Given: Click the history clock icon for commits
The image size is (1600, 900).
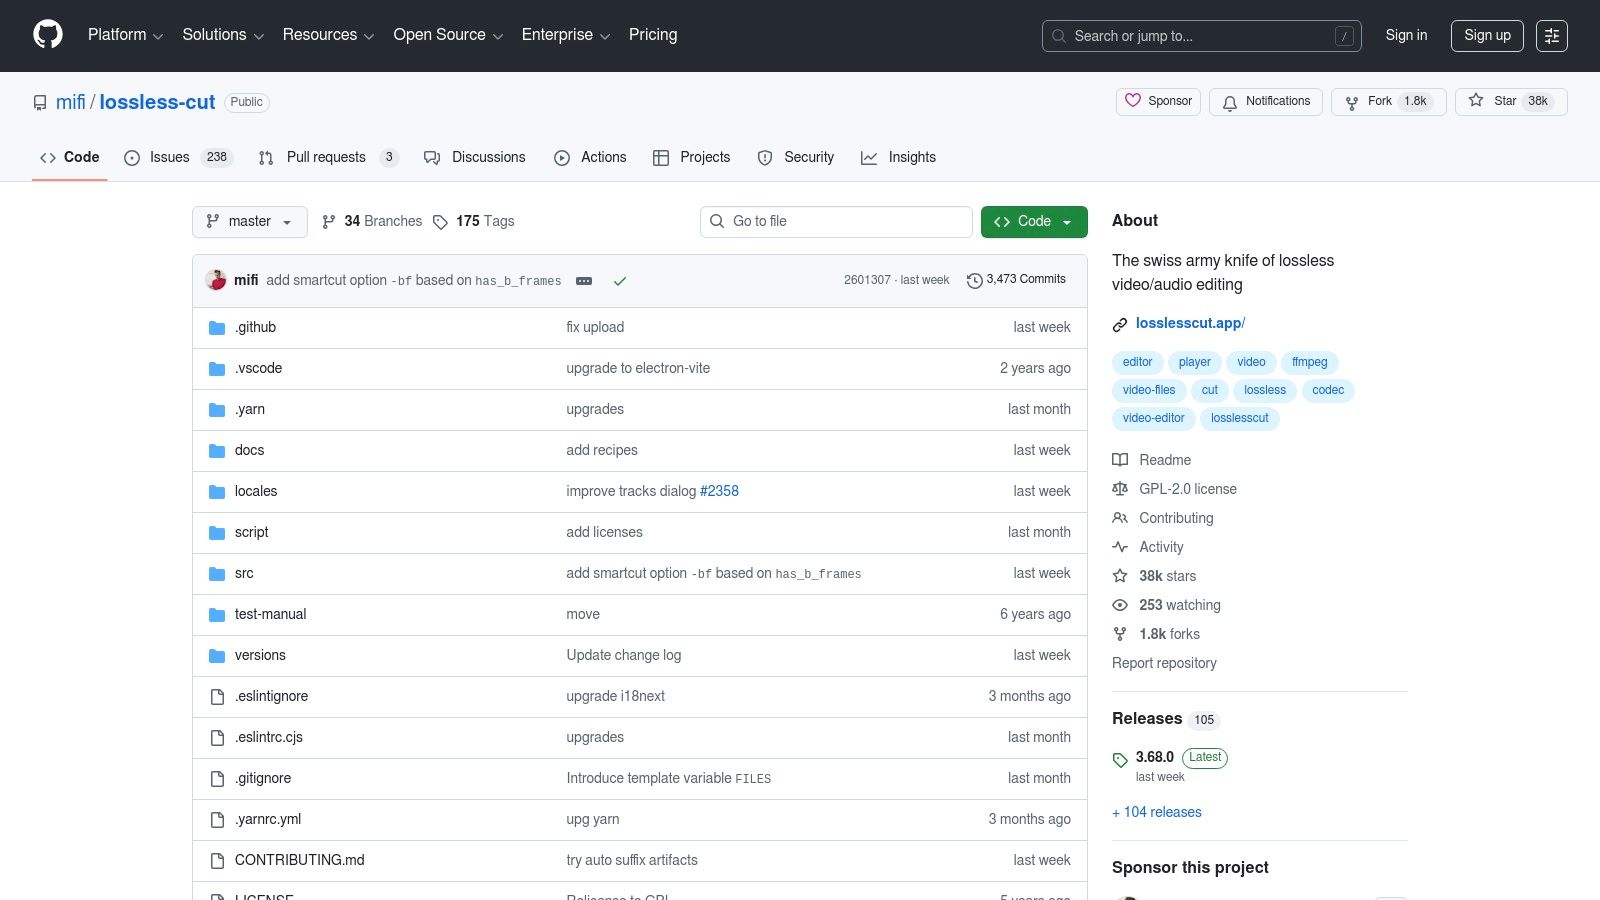Looking at the screenshot, I should [x=974, y=281].
